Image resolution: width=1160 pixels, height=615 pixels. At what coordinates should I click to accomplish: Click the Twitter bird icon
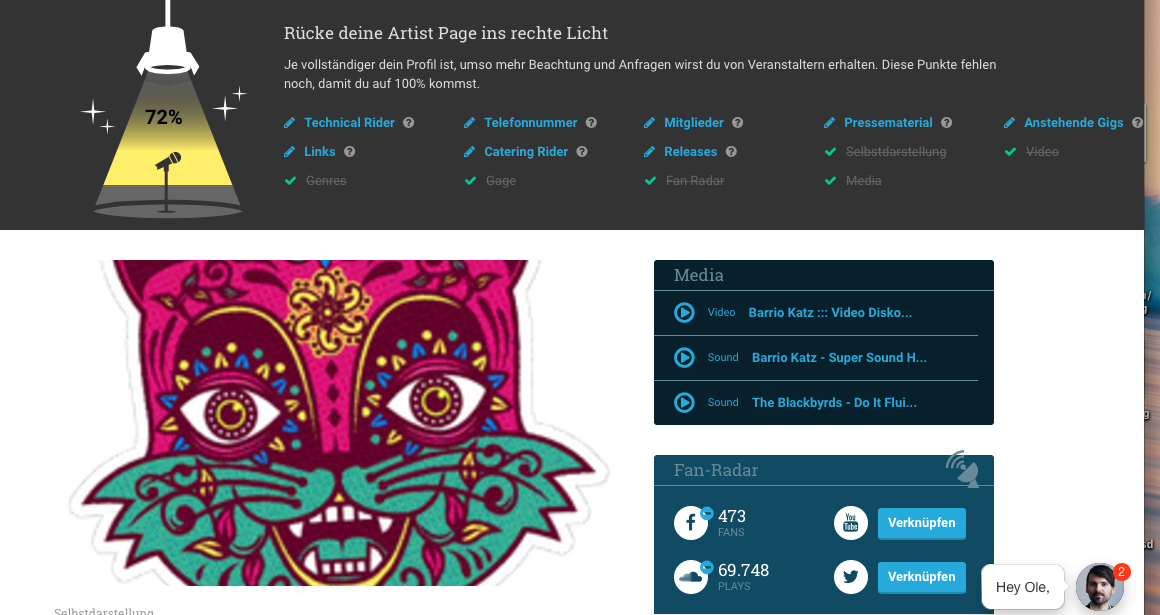(x=851, y=576)
